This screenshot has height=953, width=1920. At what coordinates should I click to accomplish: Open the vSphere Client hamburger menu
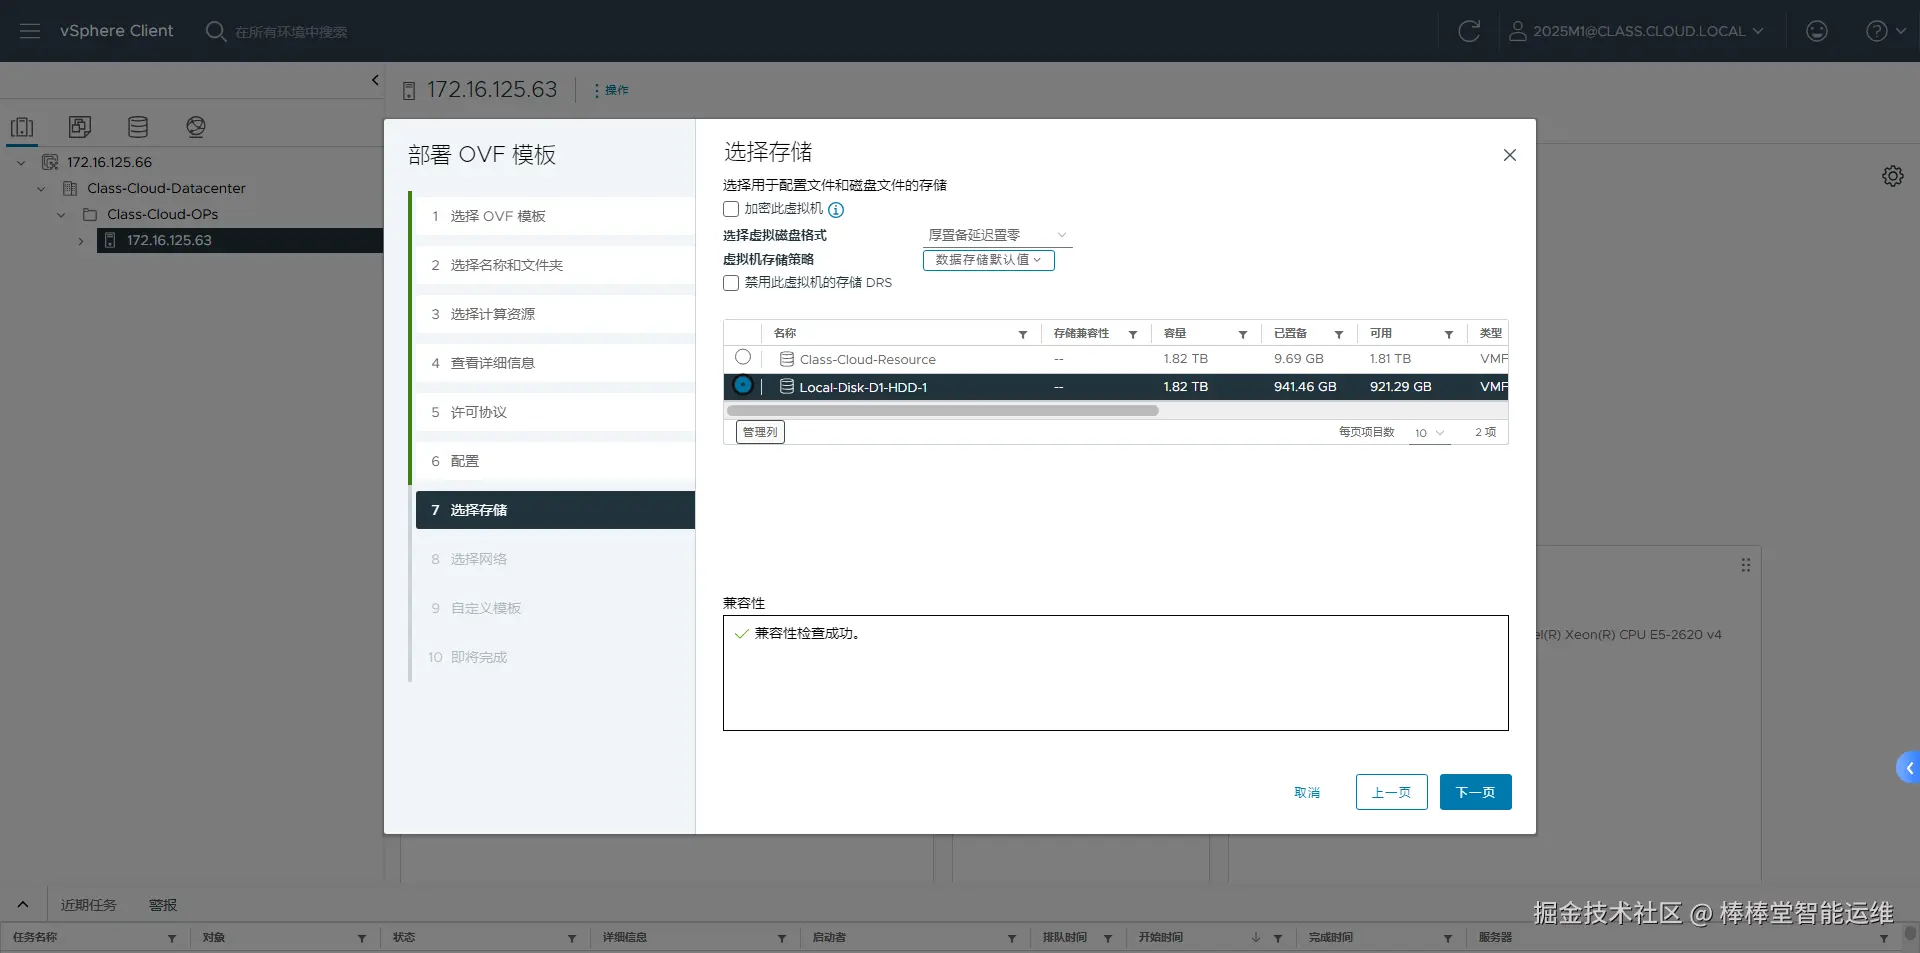(x=30, y=31)
